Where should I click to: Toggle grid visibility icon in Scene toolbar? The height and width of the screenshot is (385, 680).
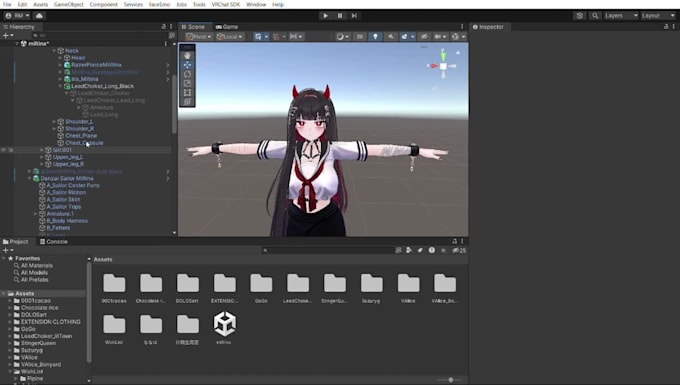[258, 36]
